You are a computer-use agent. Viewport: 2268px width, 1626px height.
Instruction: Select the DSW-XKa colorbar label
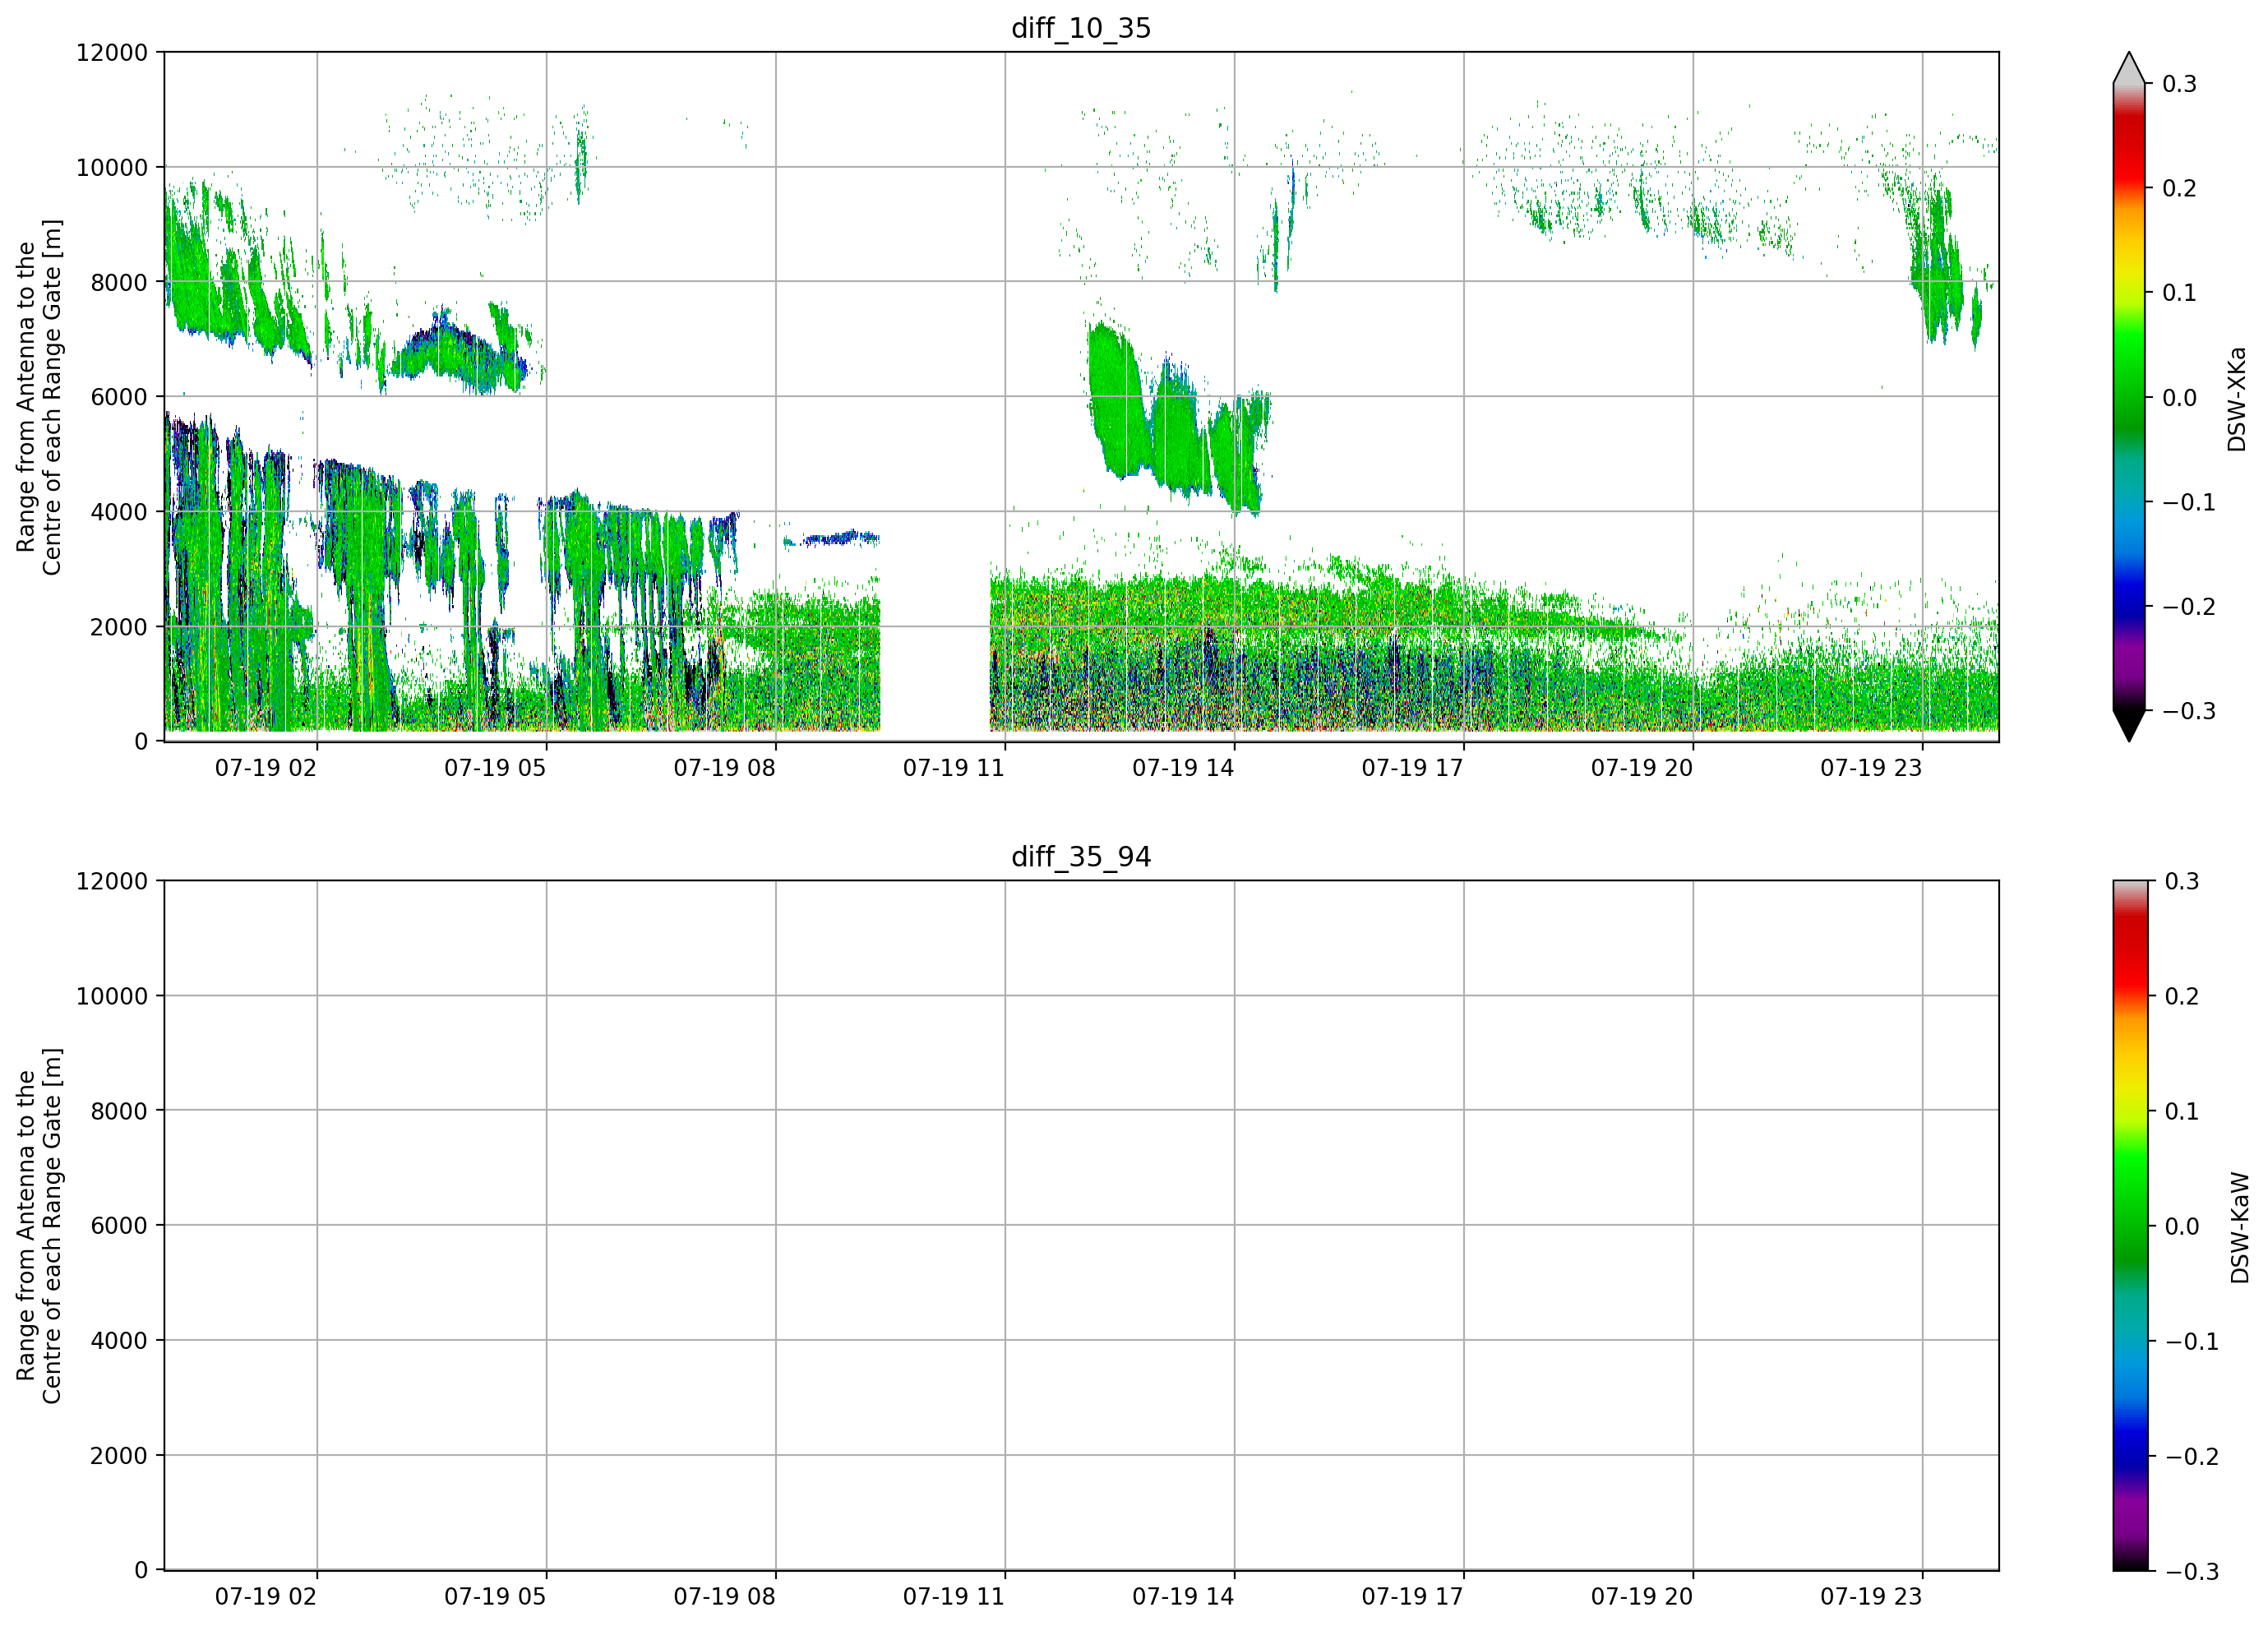[2237, 399]
